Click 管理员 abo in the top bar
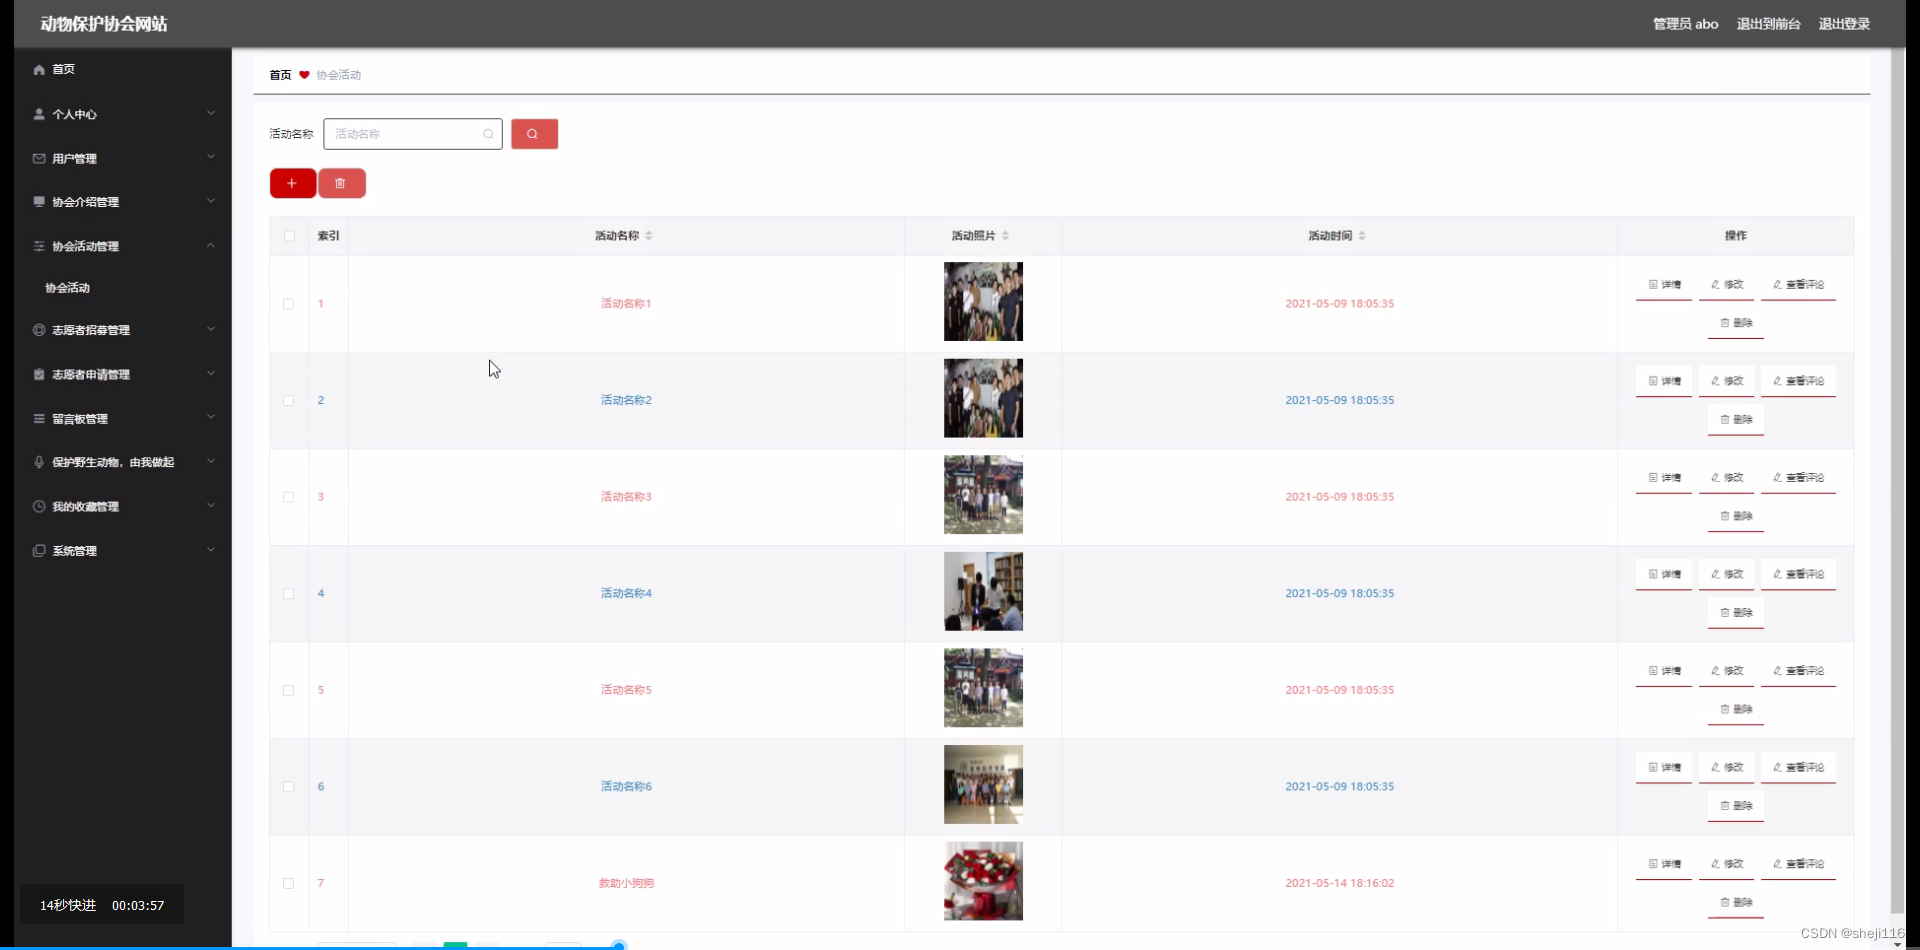 [1685, 24]
